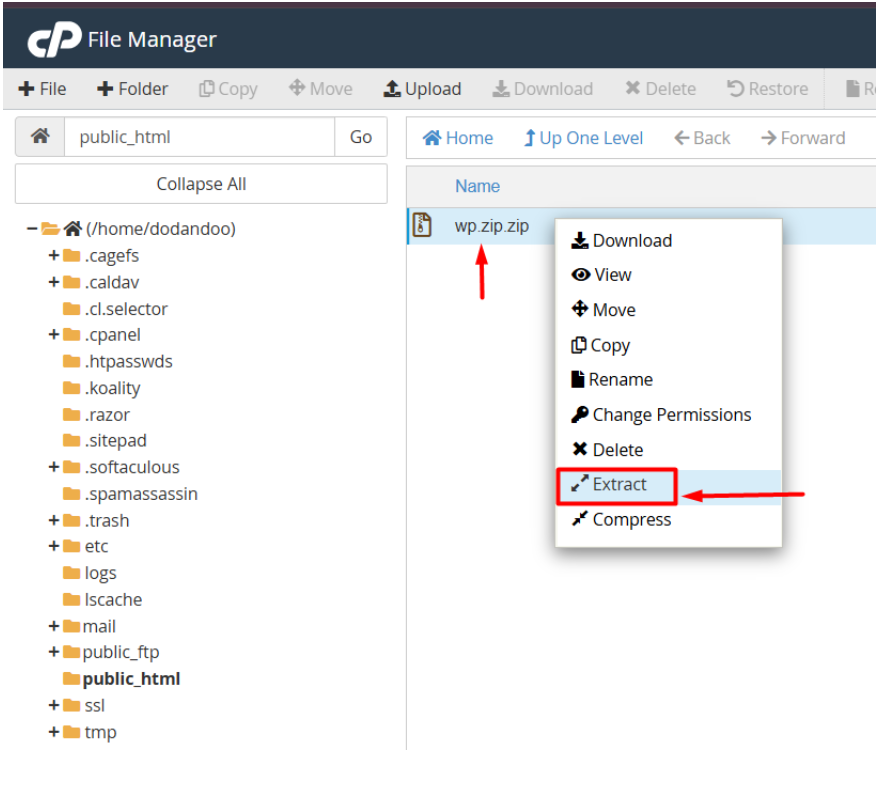
Task: Open the public_html folder in tree
Action: (x=131, y=679)
